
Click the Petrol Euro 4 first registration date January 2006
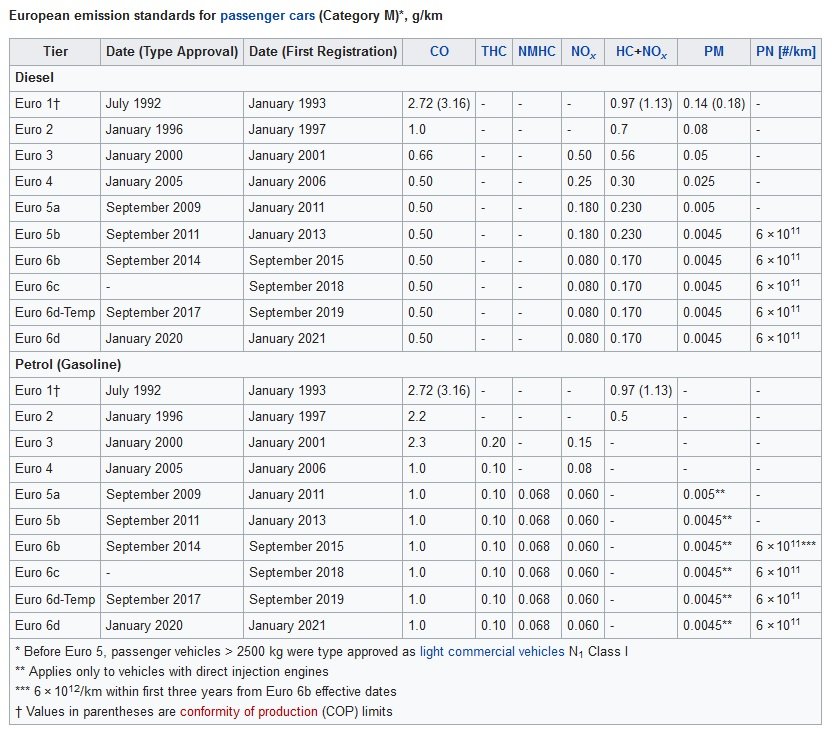pyautogui.click(x=287, y=469)
